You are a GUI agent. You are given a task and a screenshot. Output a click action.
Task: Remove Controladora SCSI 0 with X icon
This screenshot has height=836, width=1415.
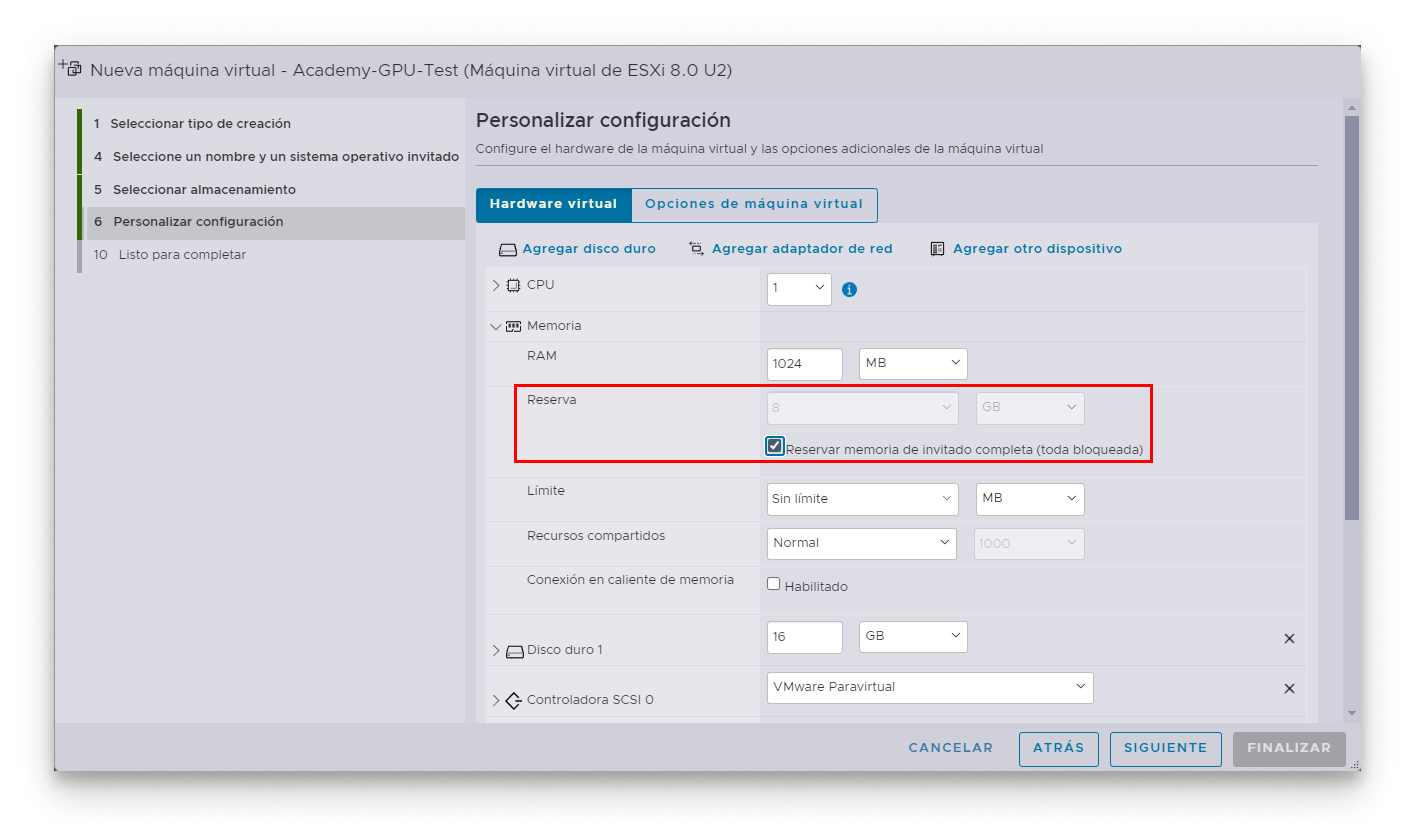tap(1289, 689)
